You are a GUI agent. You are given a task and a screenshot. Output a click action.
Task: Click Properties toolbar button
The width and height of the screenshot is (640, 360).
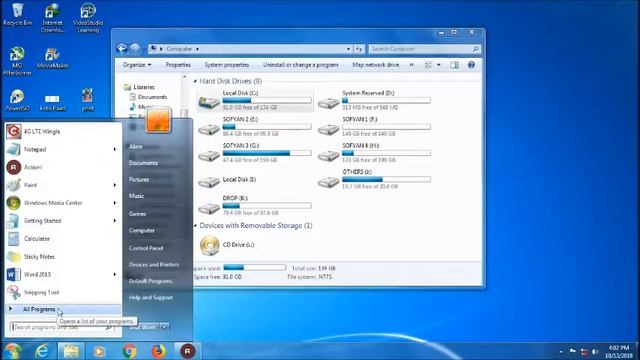178,65
